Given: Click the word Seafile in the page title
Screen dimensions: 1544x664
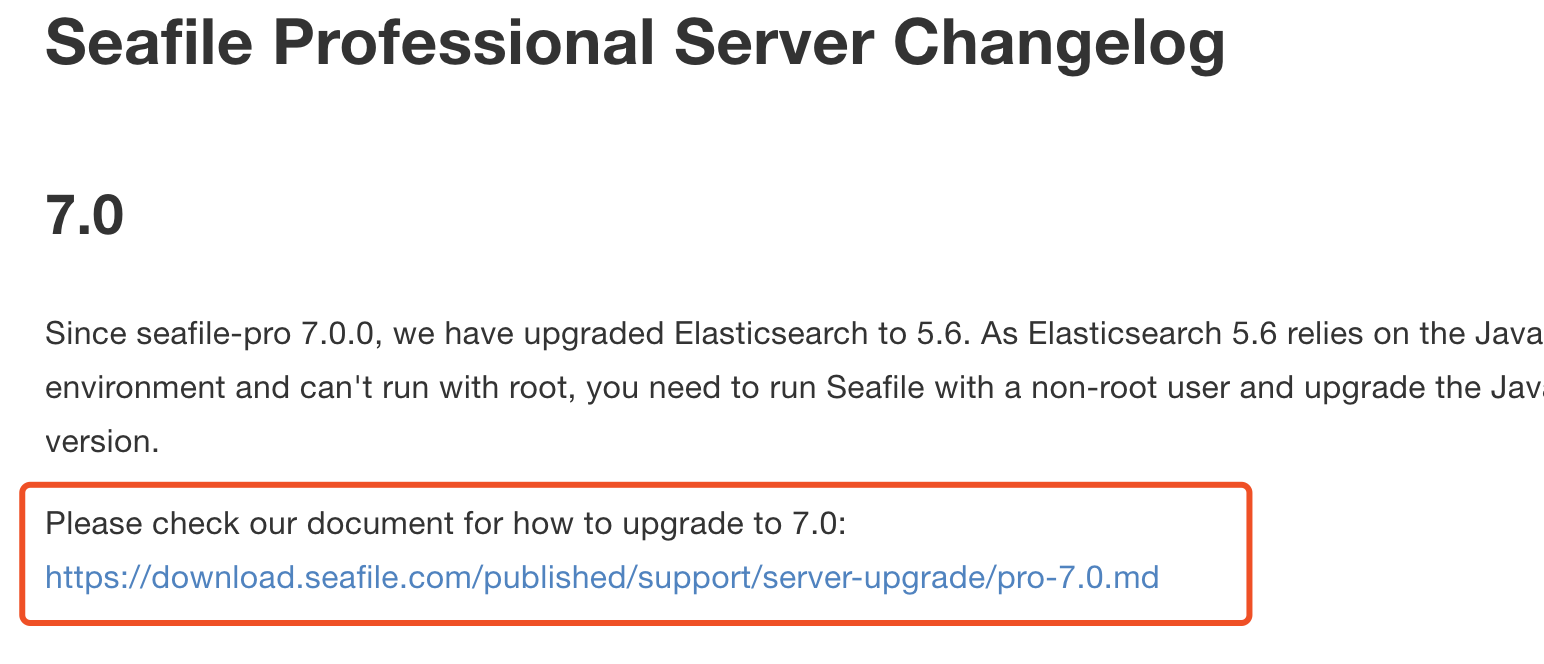Looking at the screenshot, I should pos(149,42).
